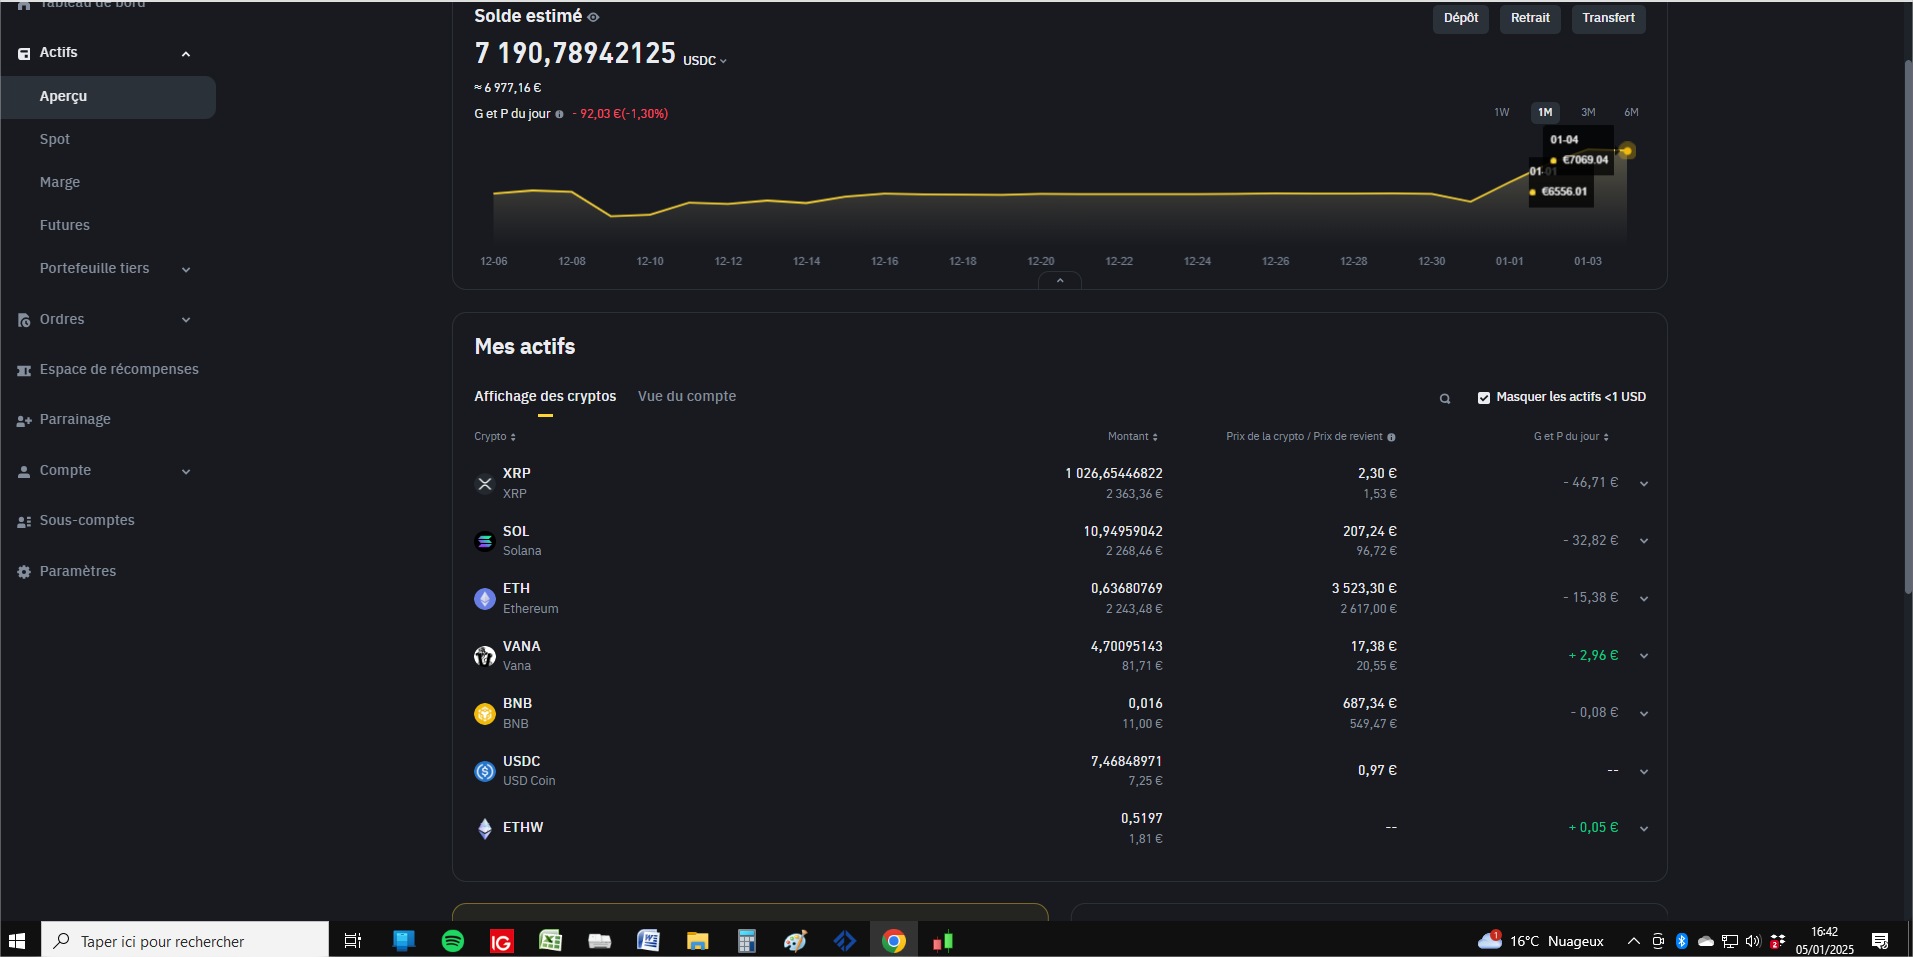1913x957 pixels.
Task: Click the search magnifier in Mes actifs
Action: [x=1445, y=398]
